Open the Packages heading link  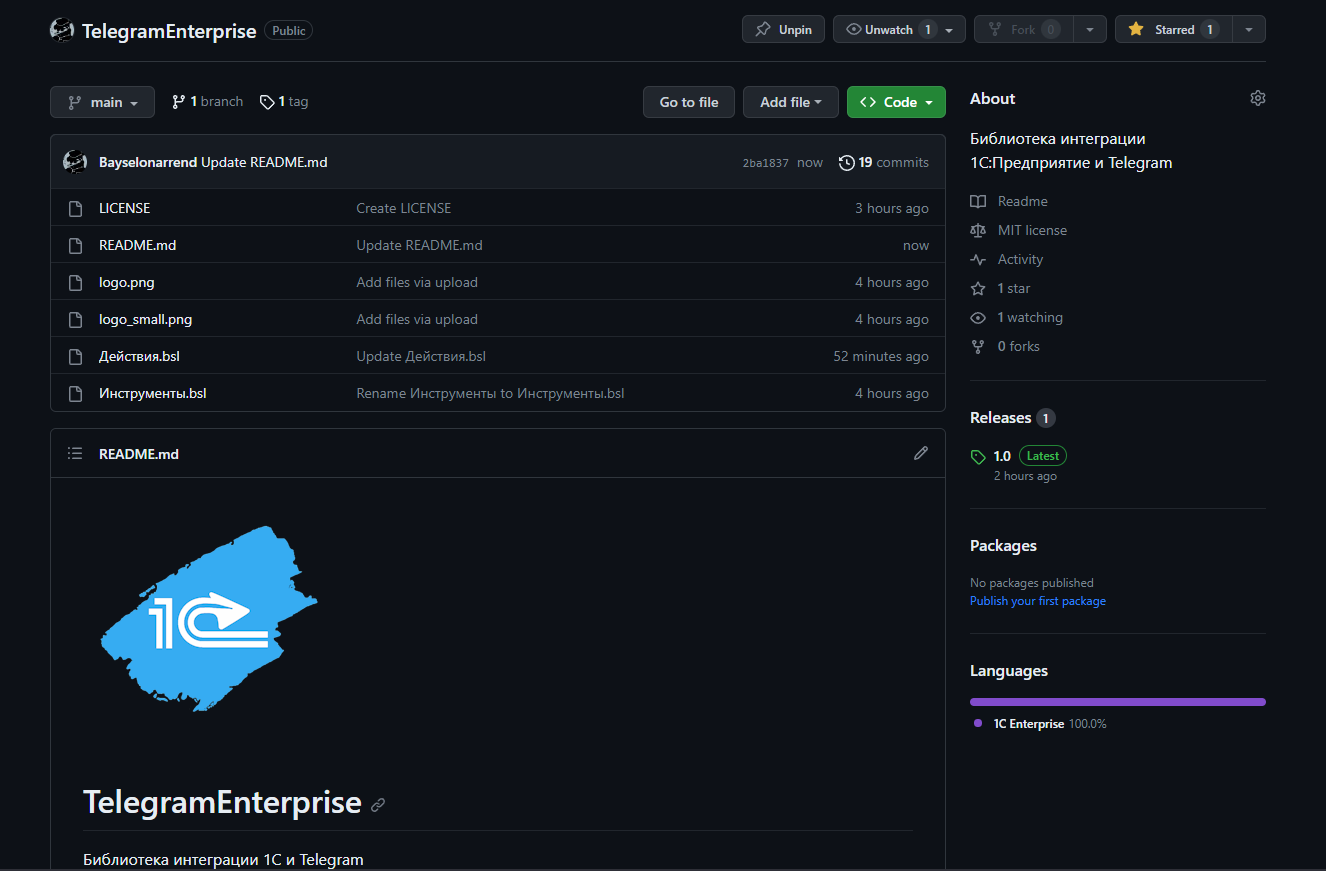click(x=1003, y=546)
